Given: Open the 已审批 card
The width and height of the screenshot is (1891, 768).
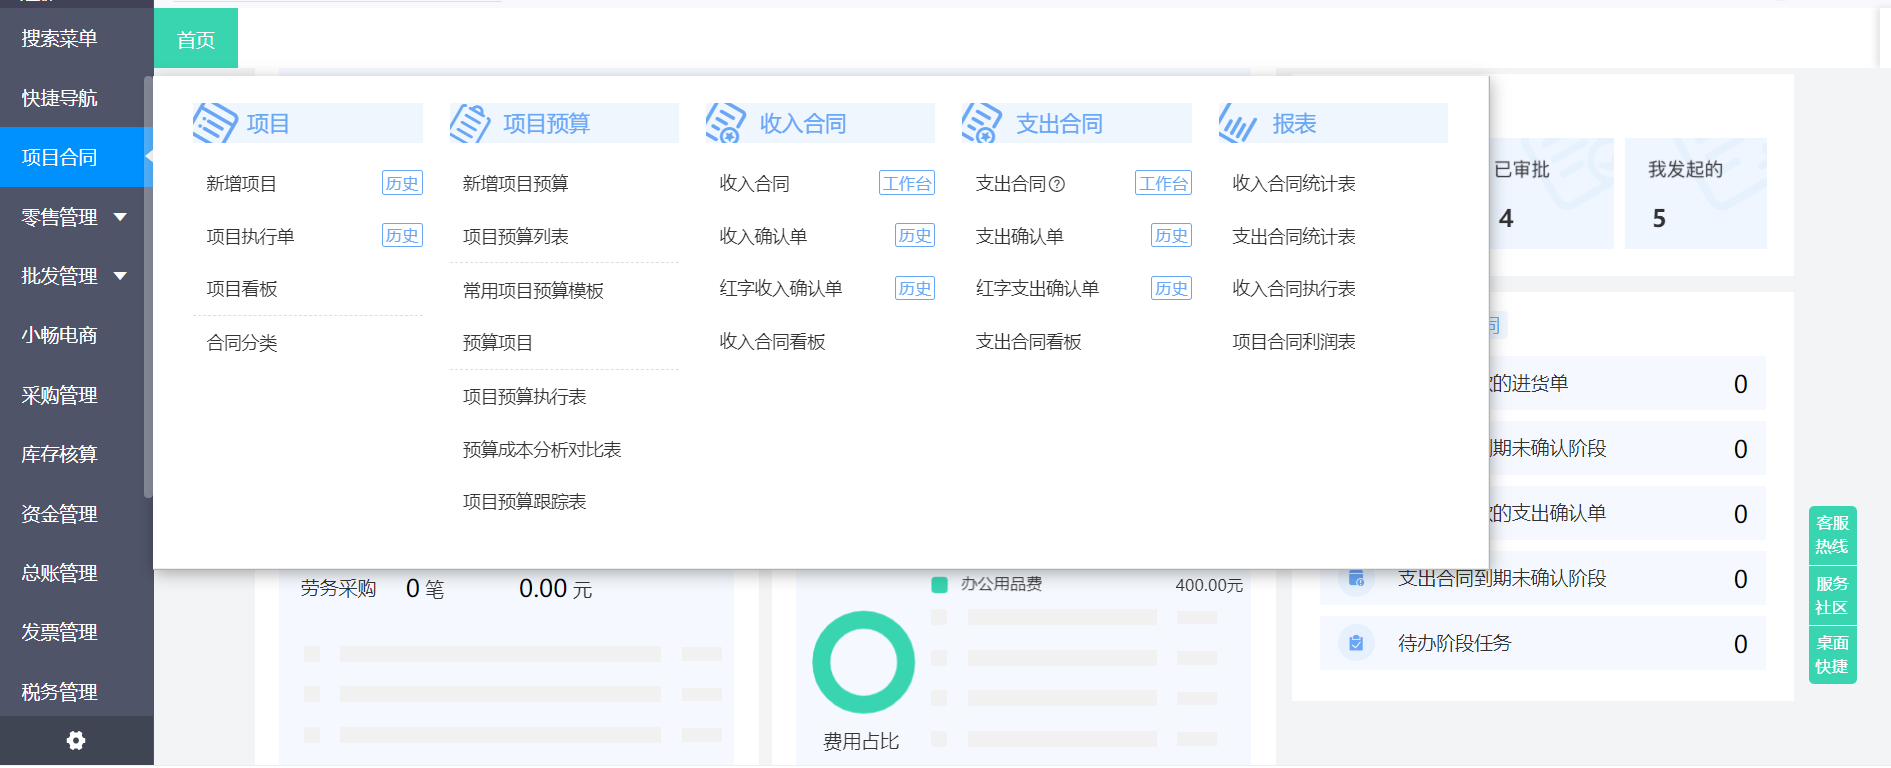Looking at the screenshot, I should point(1551,193).
